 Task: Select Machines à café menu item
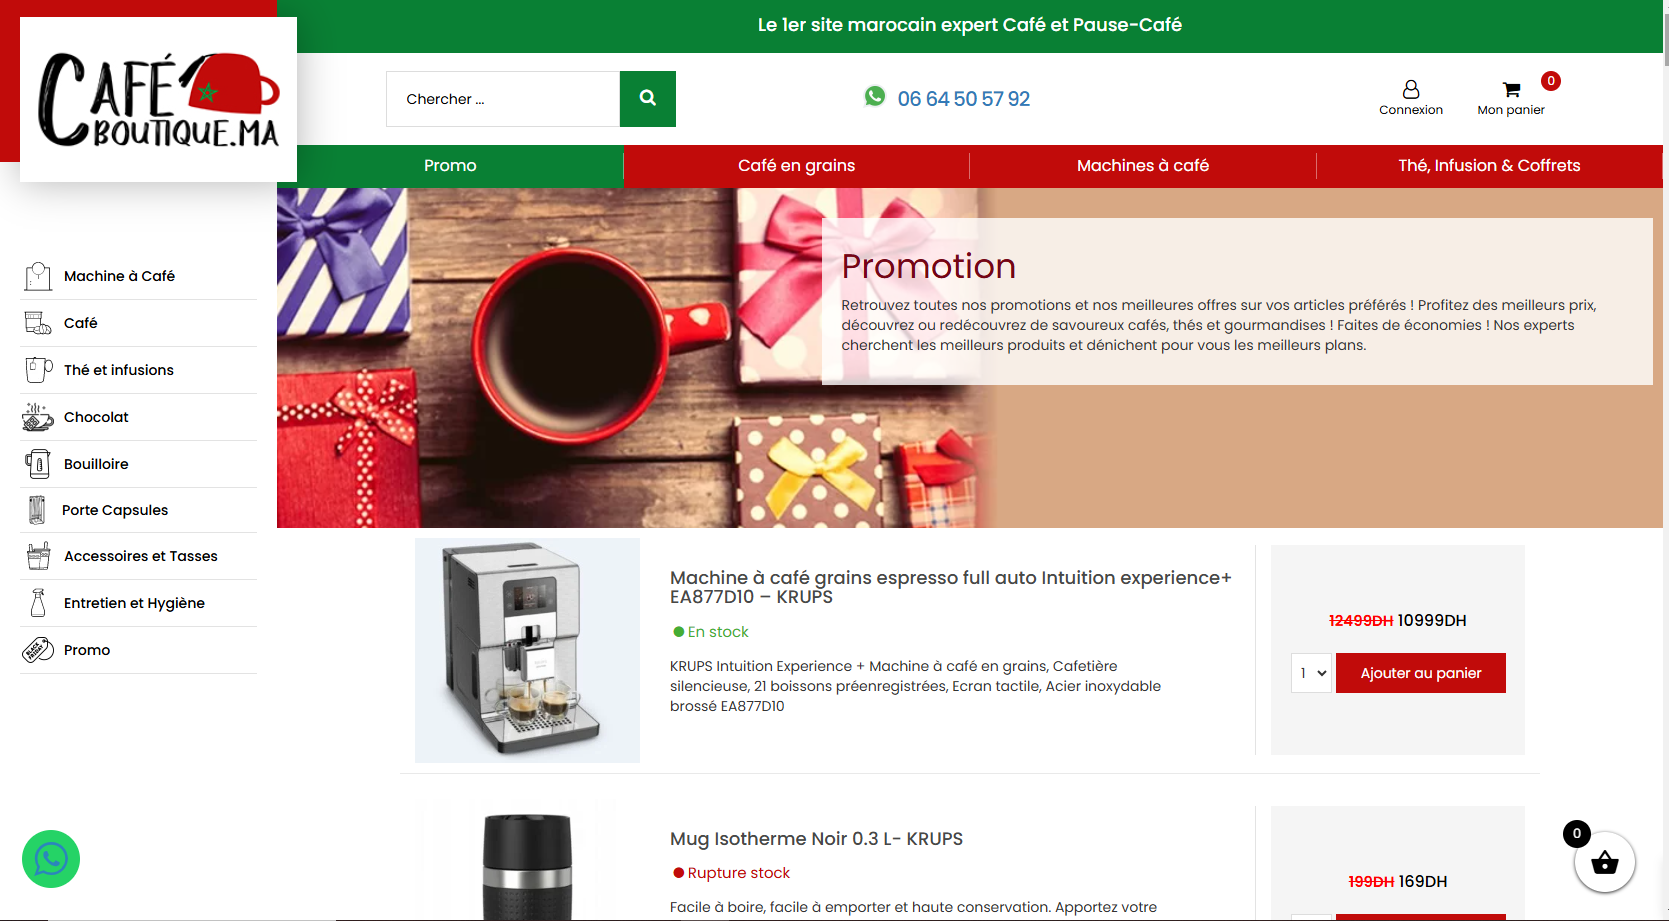(1143, 166)
